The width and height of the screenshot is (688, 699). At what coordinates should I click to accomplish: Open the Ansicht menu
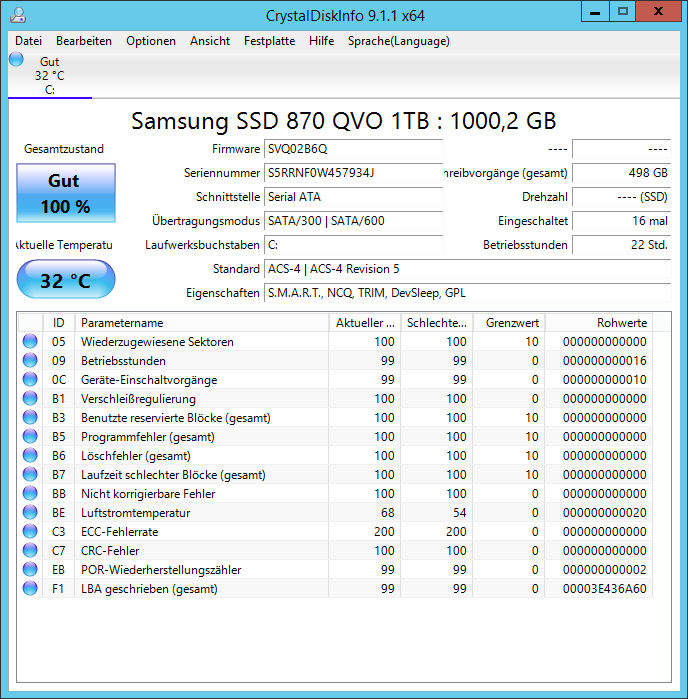pos(210,41)
